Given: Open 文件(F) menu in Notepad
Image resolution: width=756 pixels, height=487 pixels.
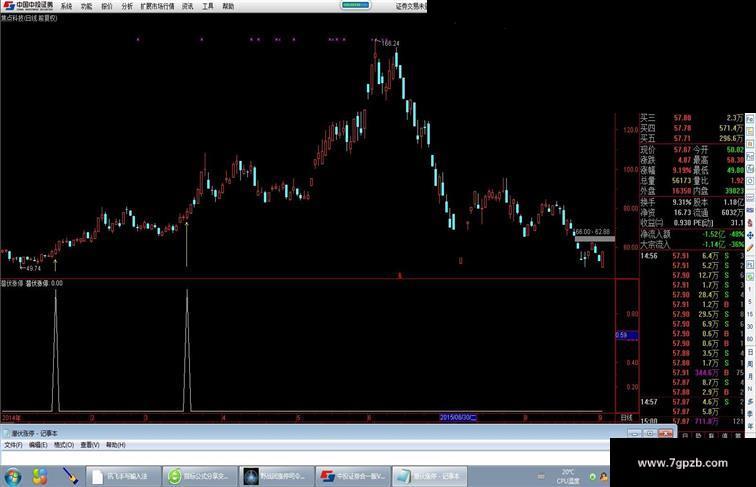Looking at the screenshot, I should point(13,445).
